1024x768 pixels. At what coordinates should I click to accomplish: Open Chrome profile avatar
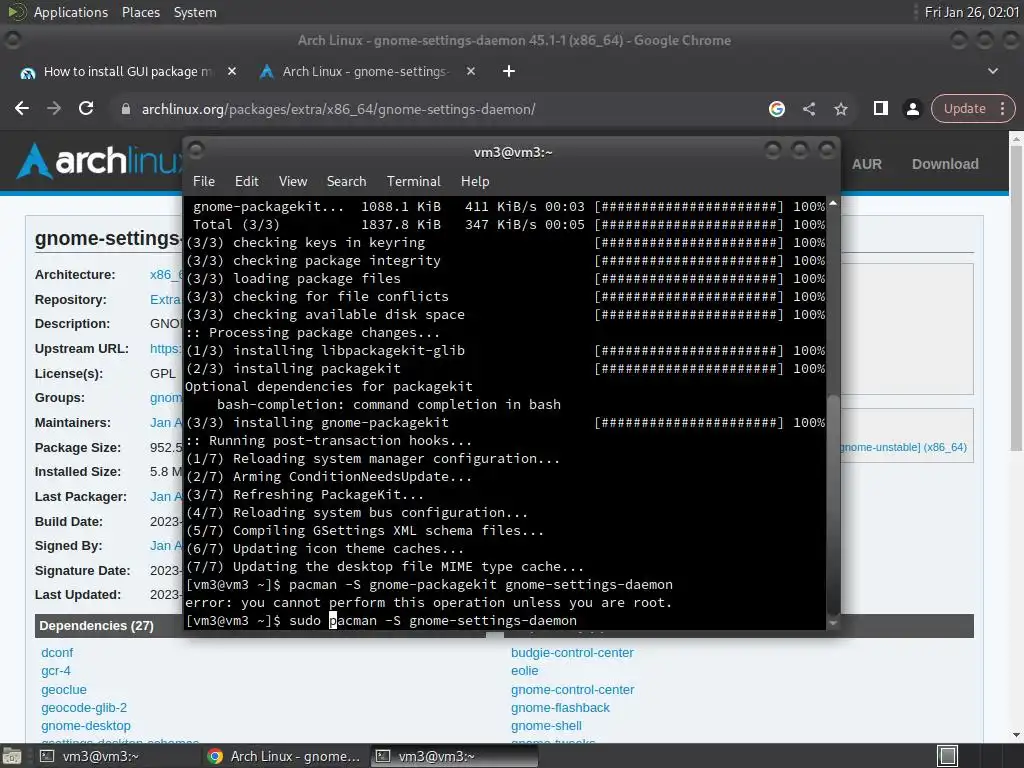[912, 108]
